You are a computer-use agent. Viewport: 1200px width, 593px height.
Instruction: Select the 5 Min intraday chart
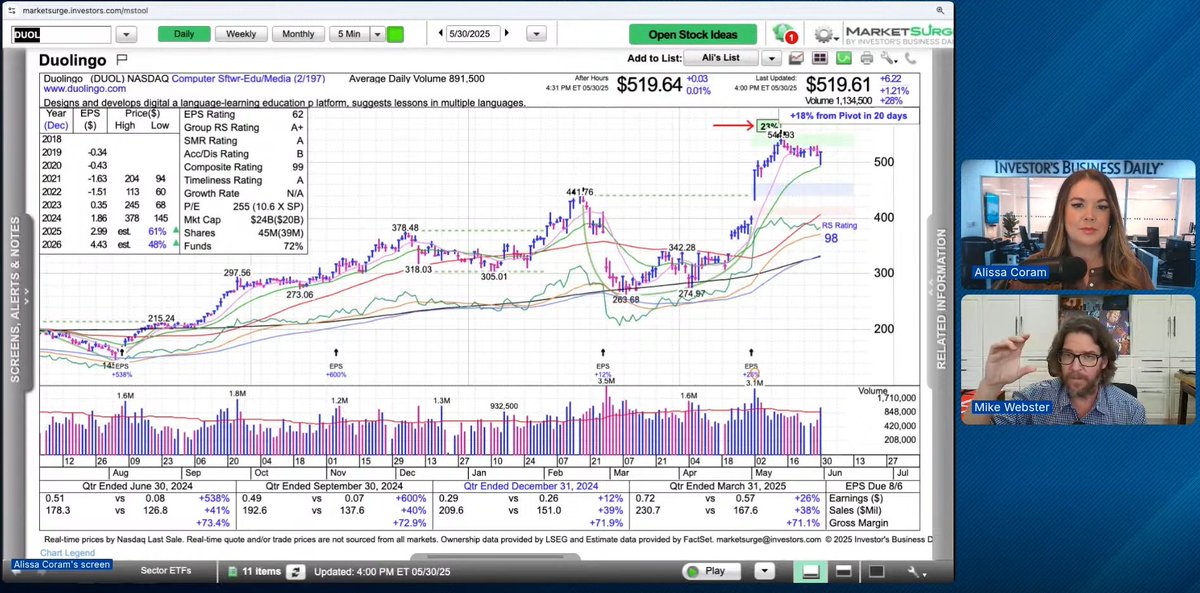(349, 34)
